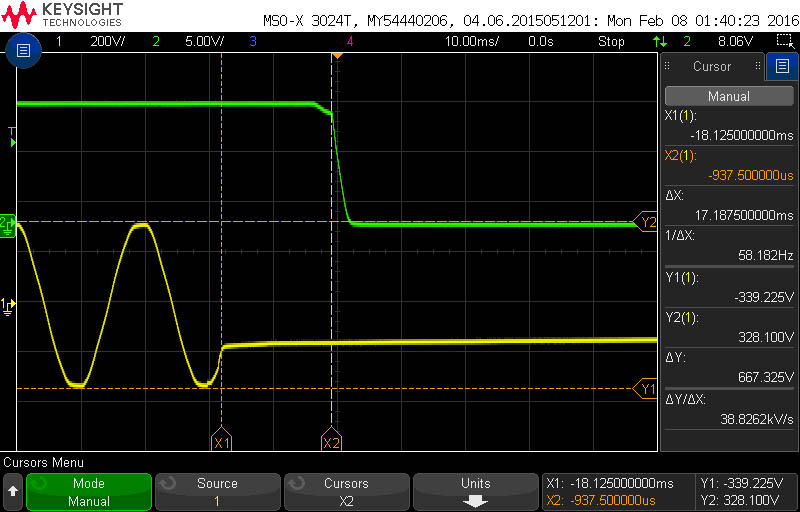Click the back arrow softkey in Cursors Menu
The image size is (800, 512).
(13, 491)
